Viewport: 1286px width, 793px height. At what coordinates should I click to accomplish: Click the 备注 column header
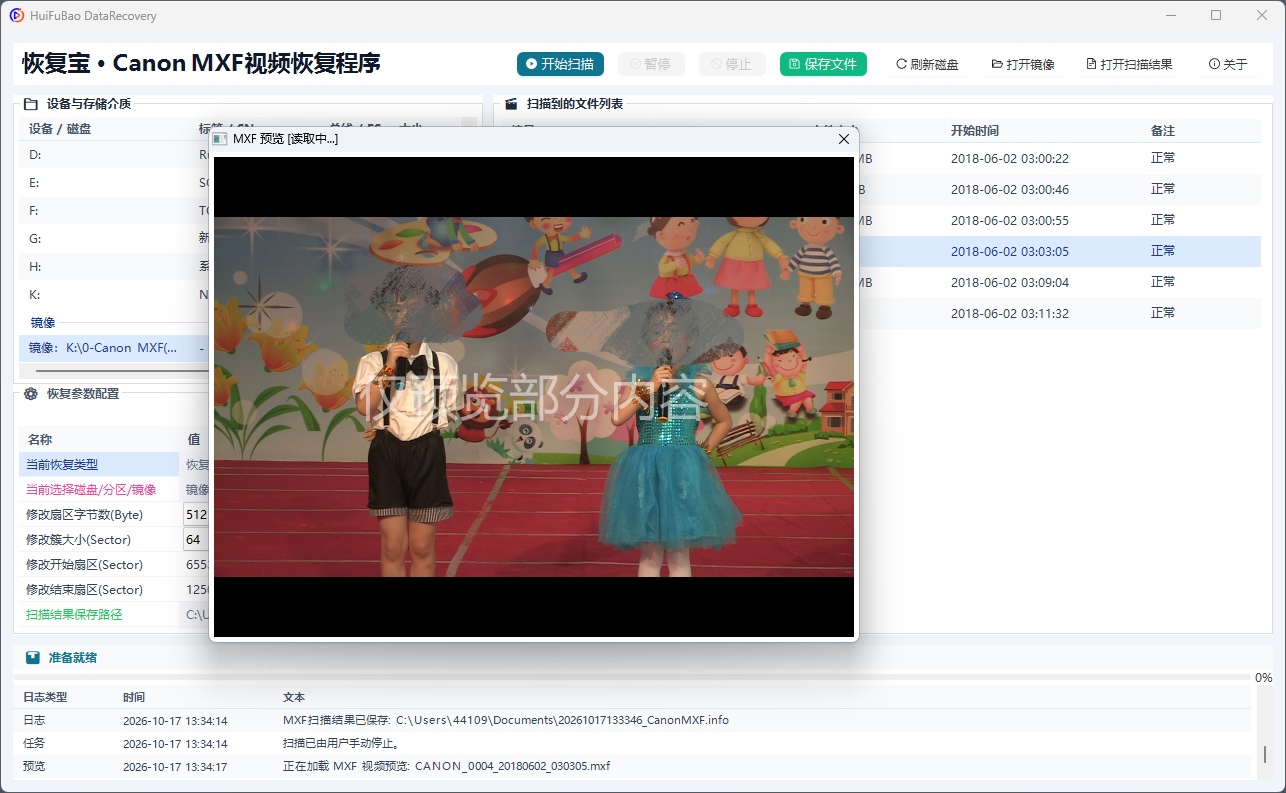point(1163,131)
